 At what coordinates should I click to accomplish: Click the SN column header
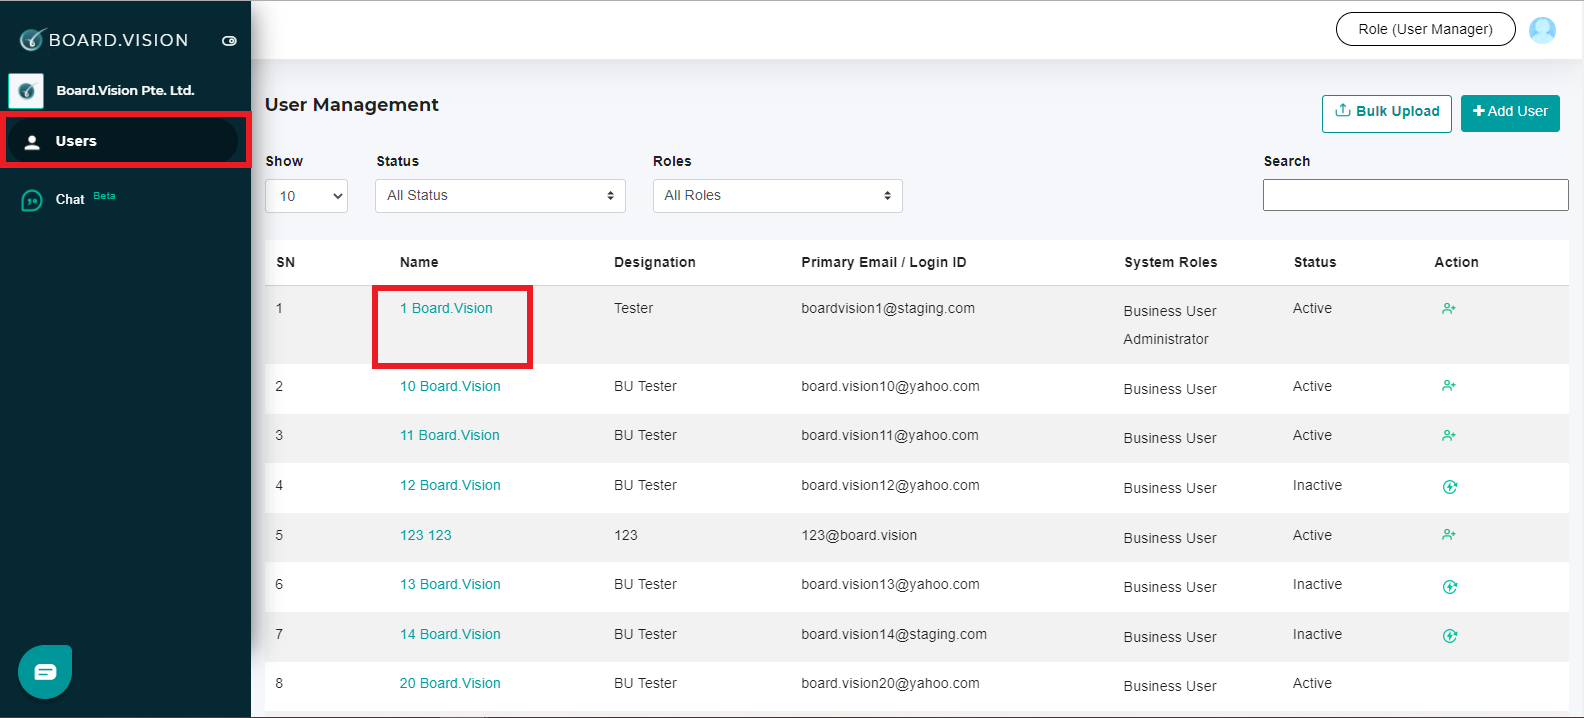pos(286,262)
